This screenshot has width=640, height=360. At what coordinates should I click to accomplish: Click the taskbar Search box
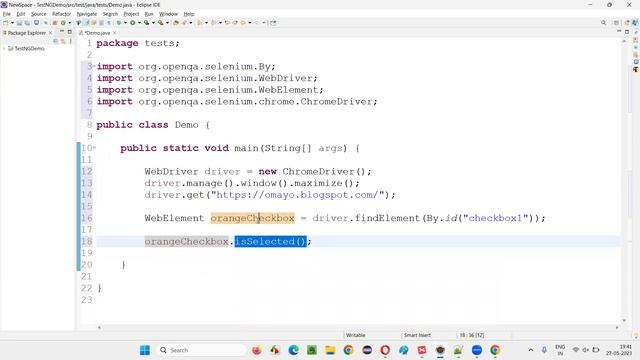pos(201,350)
